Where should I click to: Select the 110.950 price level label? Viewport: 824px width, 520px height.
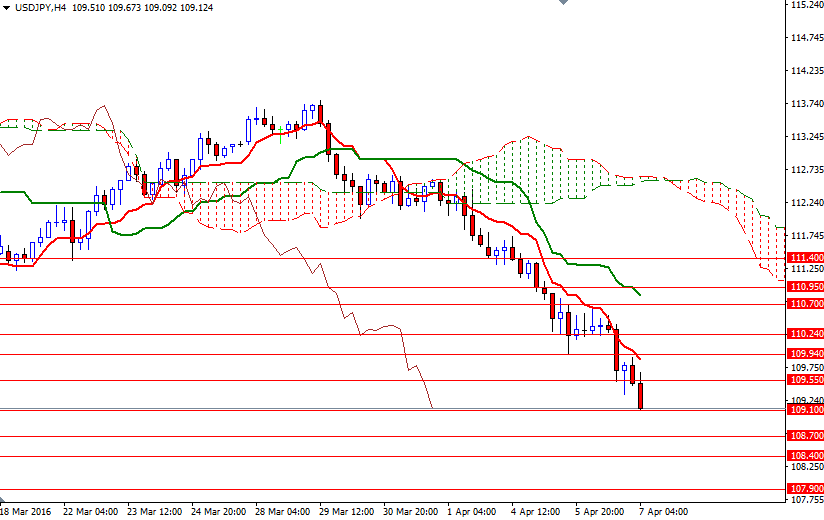click(806, 287)
